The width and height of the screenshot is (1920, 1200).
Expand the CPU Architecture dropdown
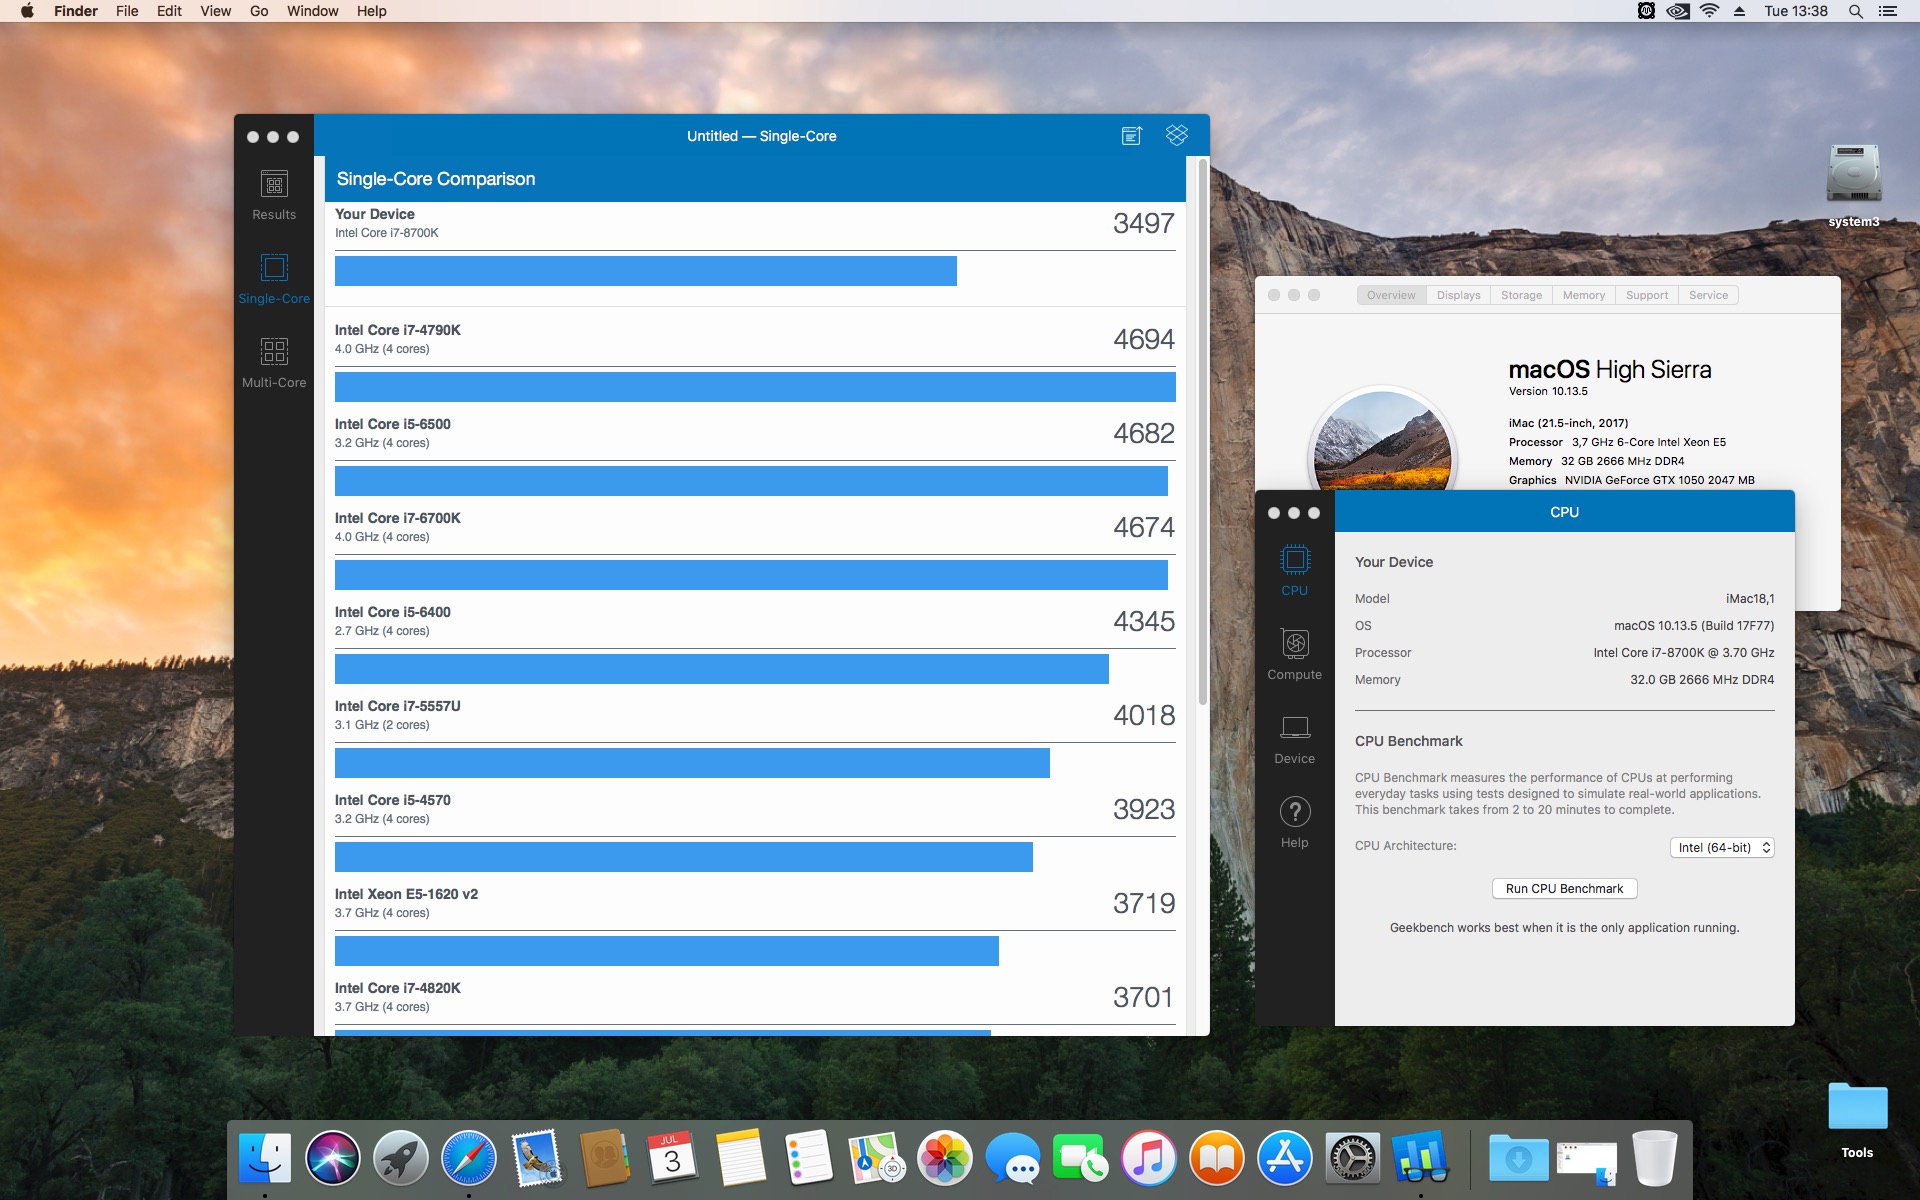tap(1721, 848)
